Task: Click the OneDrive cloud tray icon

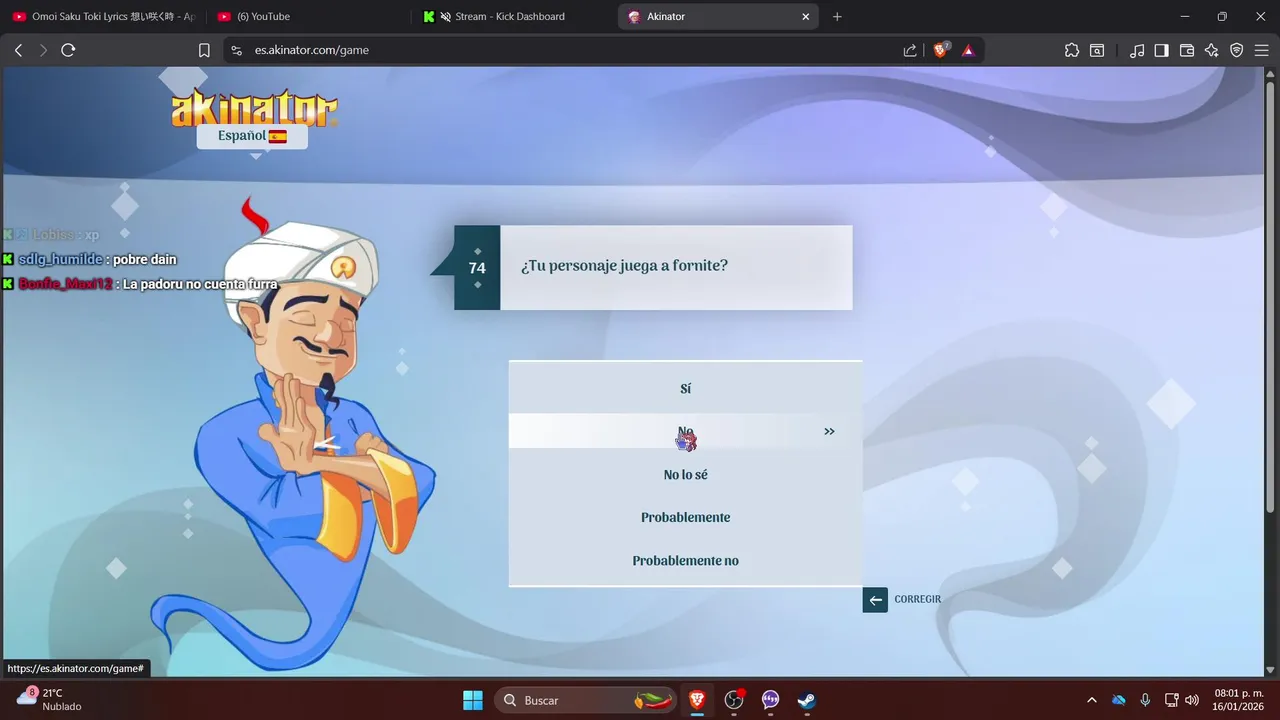Action: click(x=1118, y=700)
